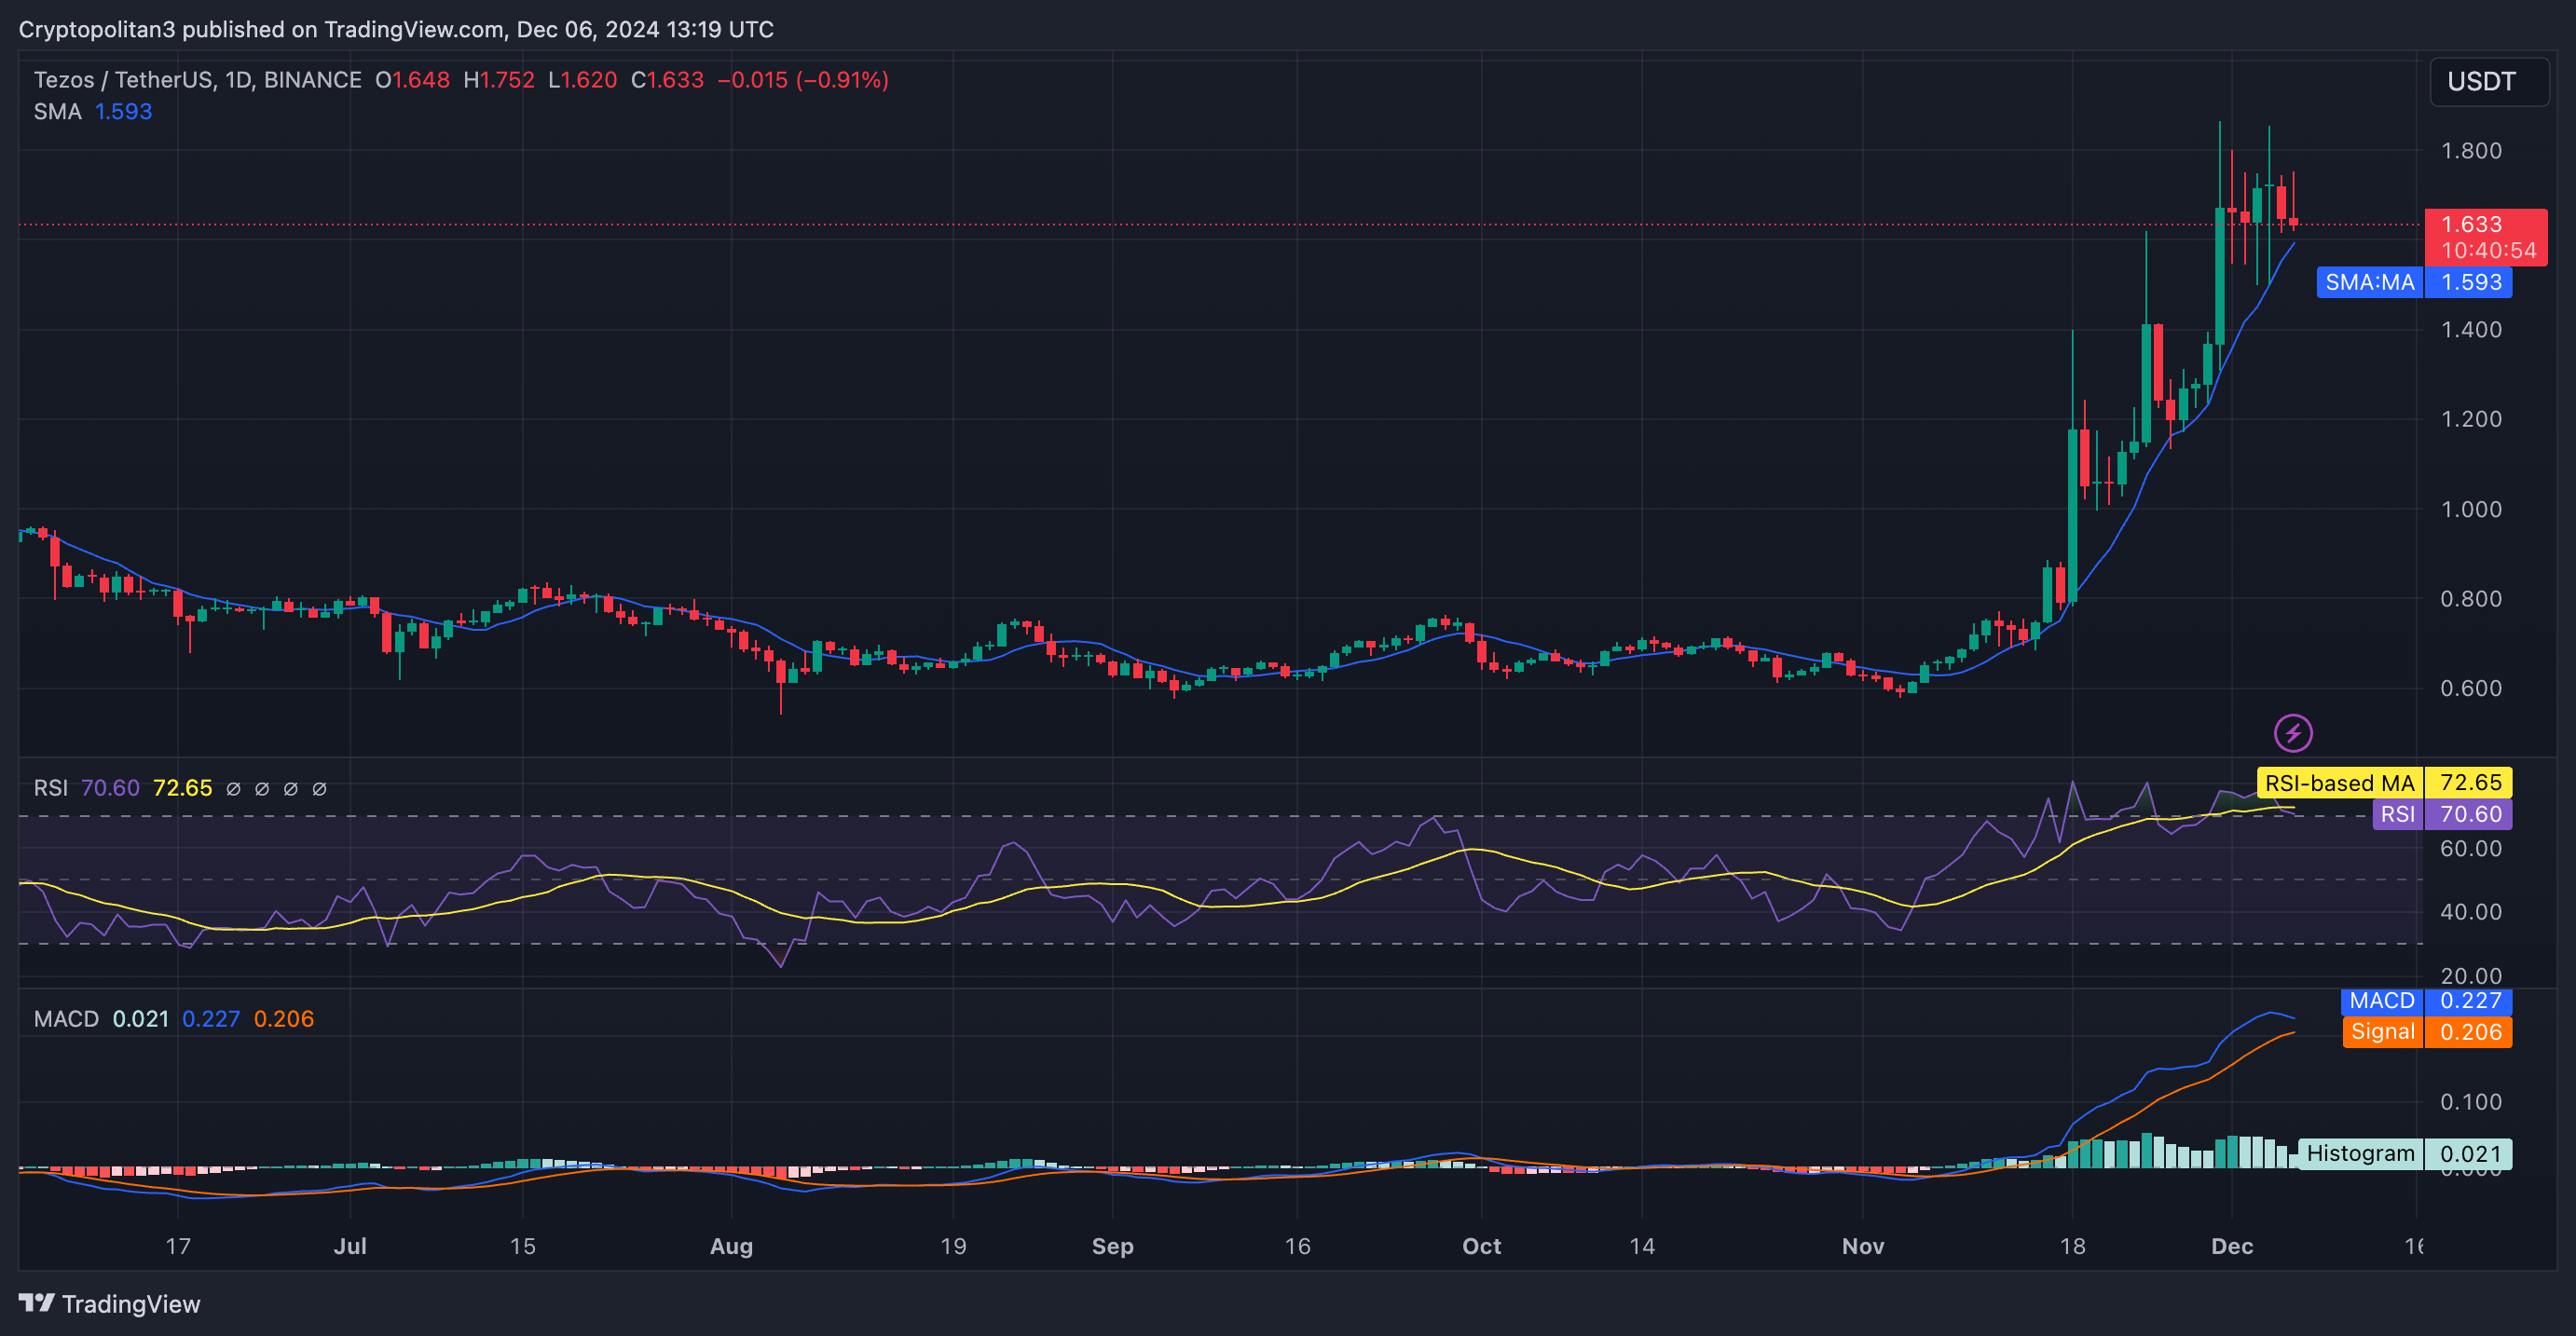Click the SMA legend value 1.593
Screen dimensions: 2576x1336
click(x=124, y=112)
